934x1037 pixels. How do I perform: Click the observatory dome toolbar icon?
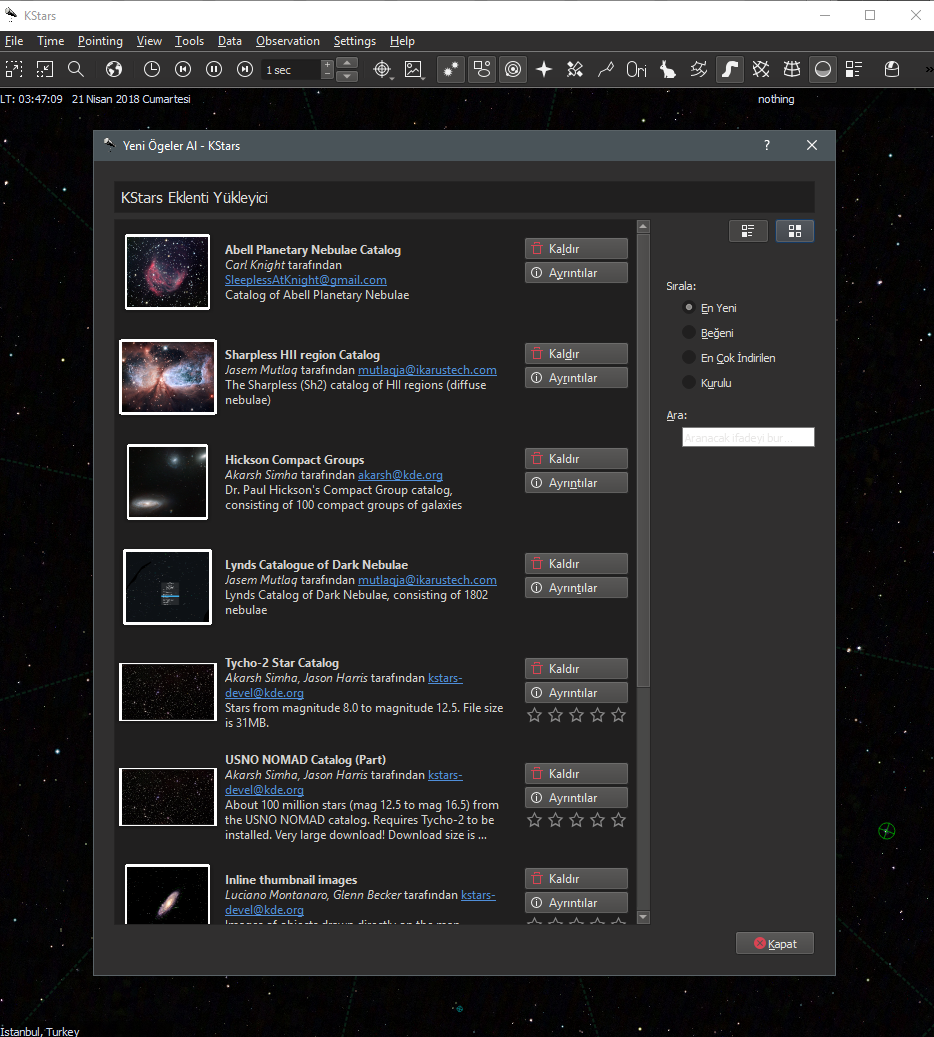[892, 69]
